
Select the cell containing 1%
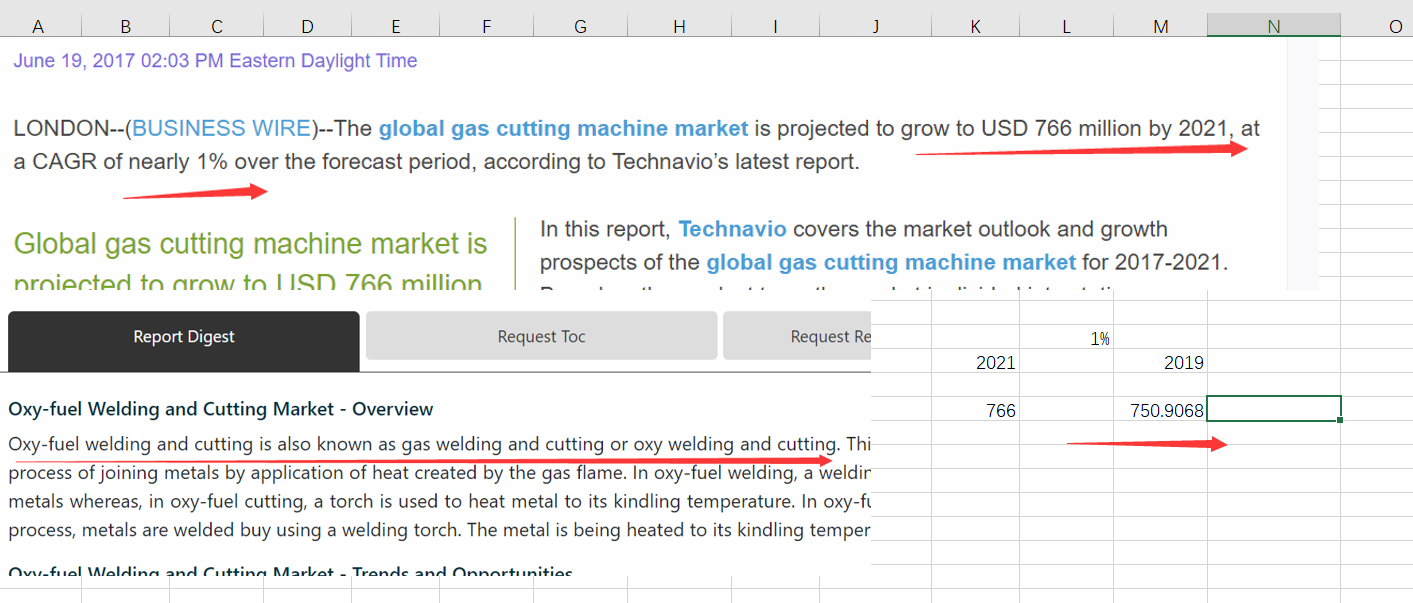pyautogui.click(x=1067, y=338)
